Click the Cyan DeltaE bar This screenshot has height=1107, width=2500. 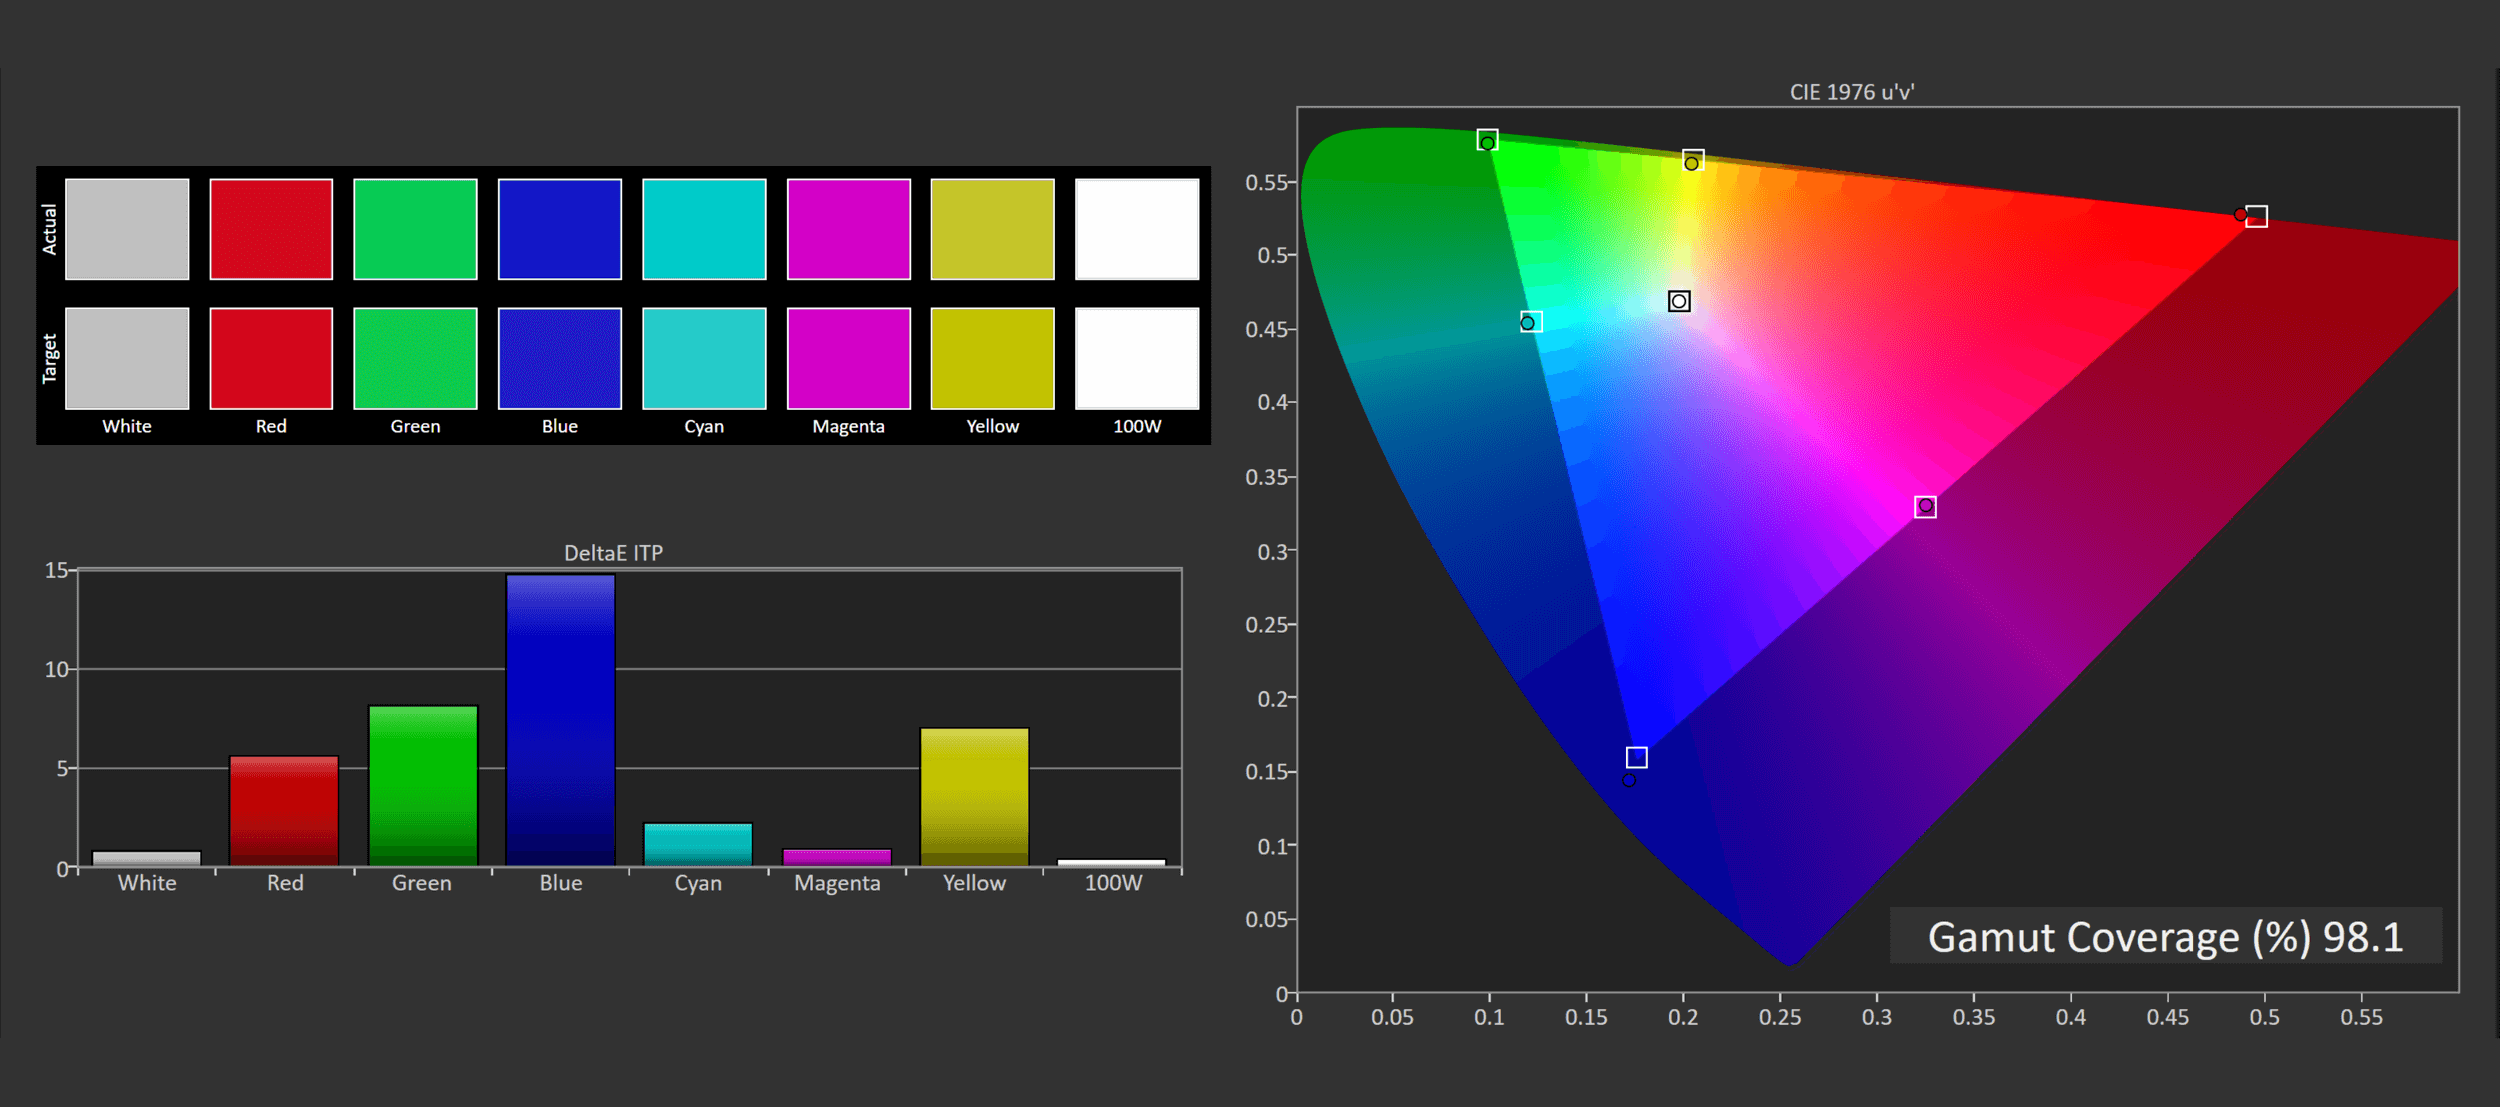[x=698, y=844]
